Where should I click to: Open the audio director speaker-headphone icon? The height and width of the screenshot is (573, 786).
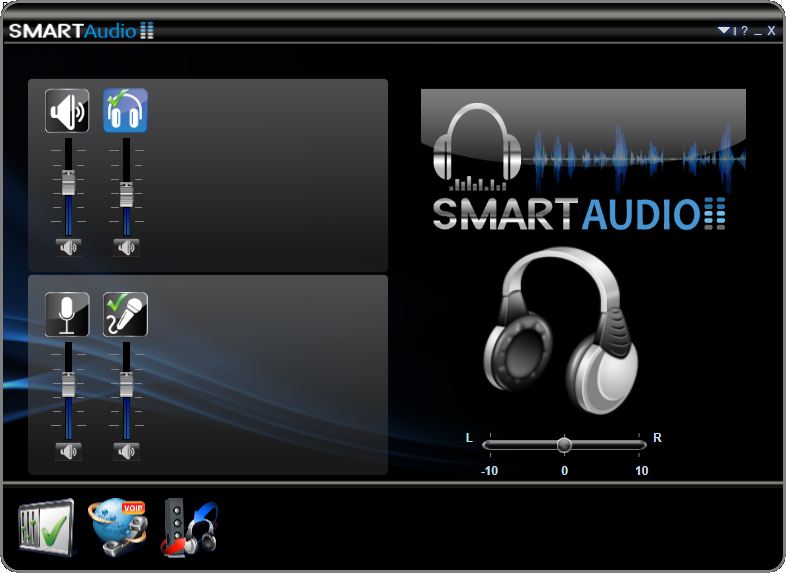tap(189, 527)
